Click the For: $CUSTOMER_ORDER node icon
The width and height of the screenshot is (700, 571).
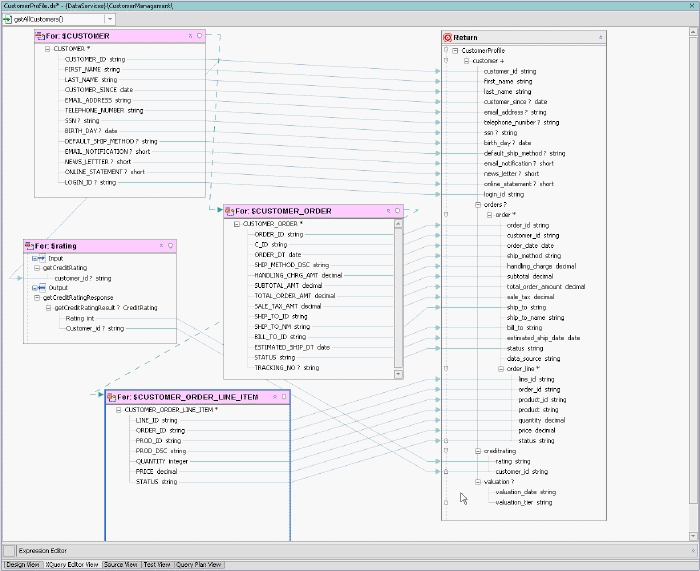(x=229, y=211)
